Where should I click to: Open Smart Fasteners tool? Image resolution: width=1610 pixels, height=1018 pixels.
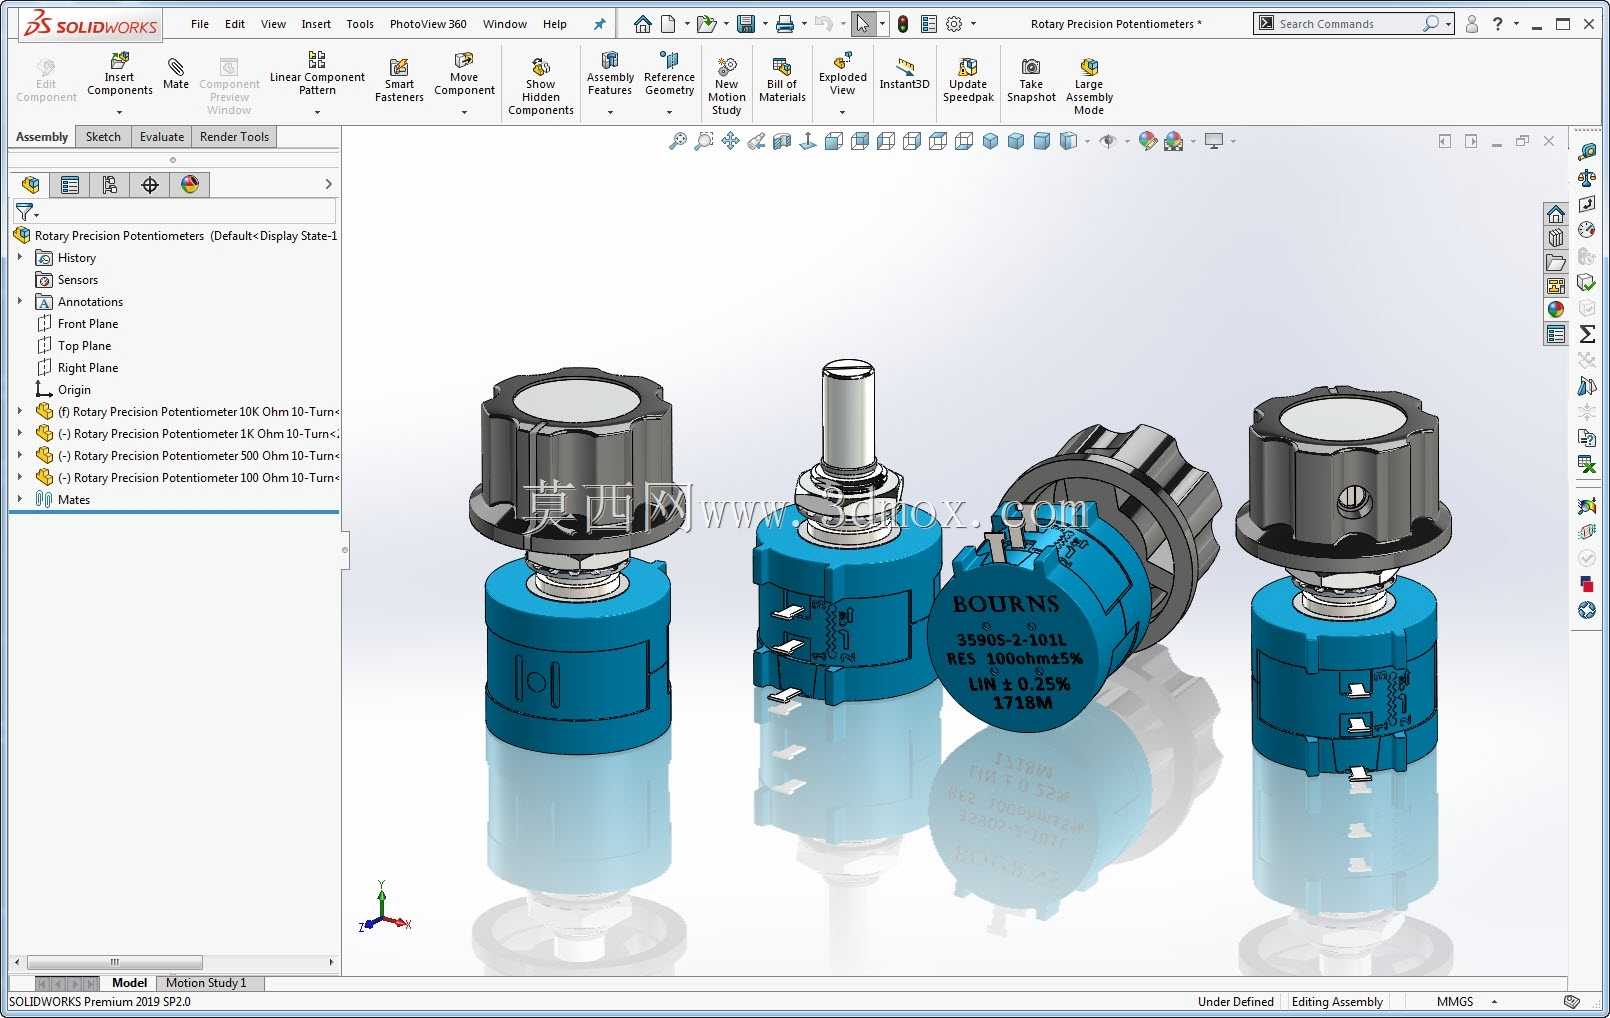tap(399, 80)
